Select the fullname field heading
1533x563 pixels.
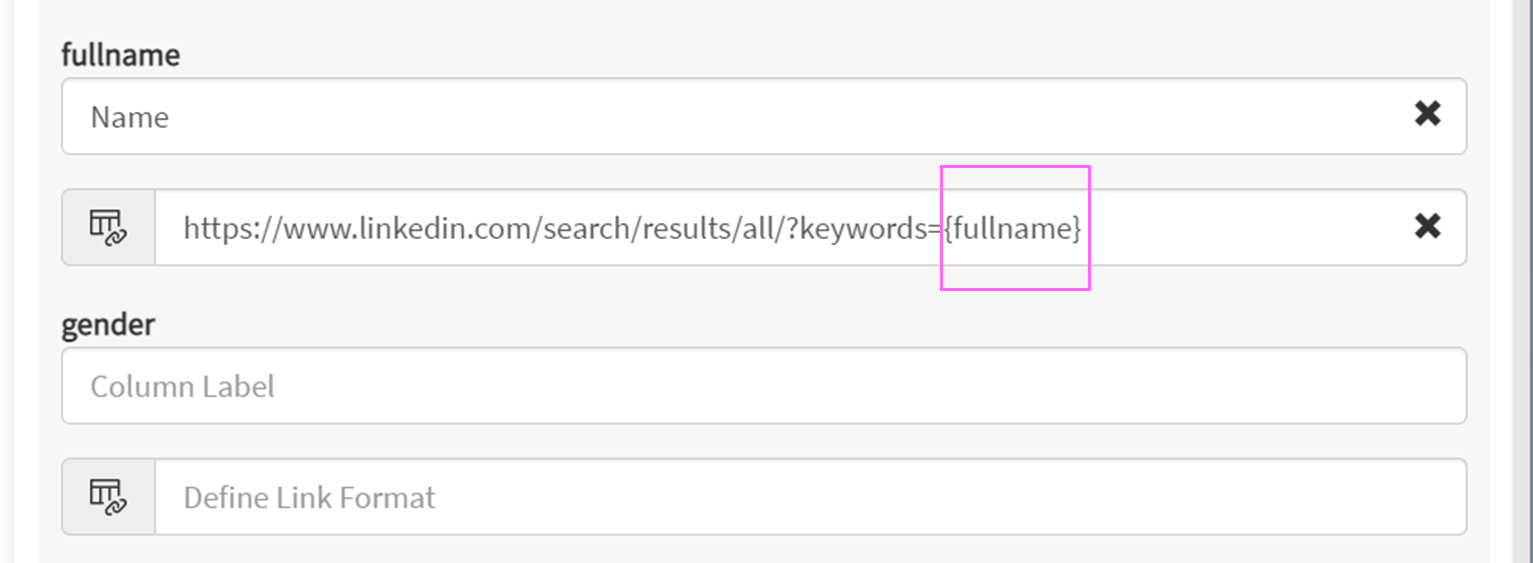[x=121, y=54]
